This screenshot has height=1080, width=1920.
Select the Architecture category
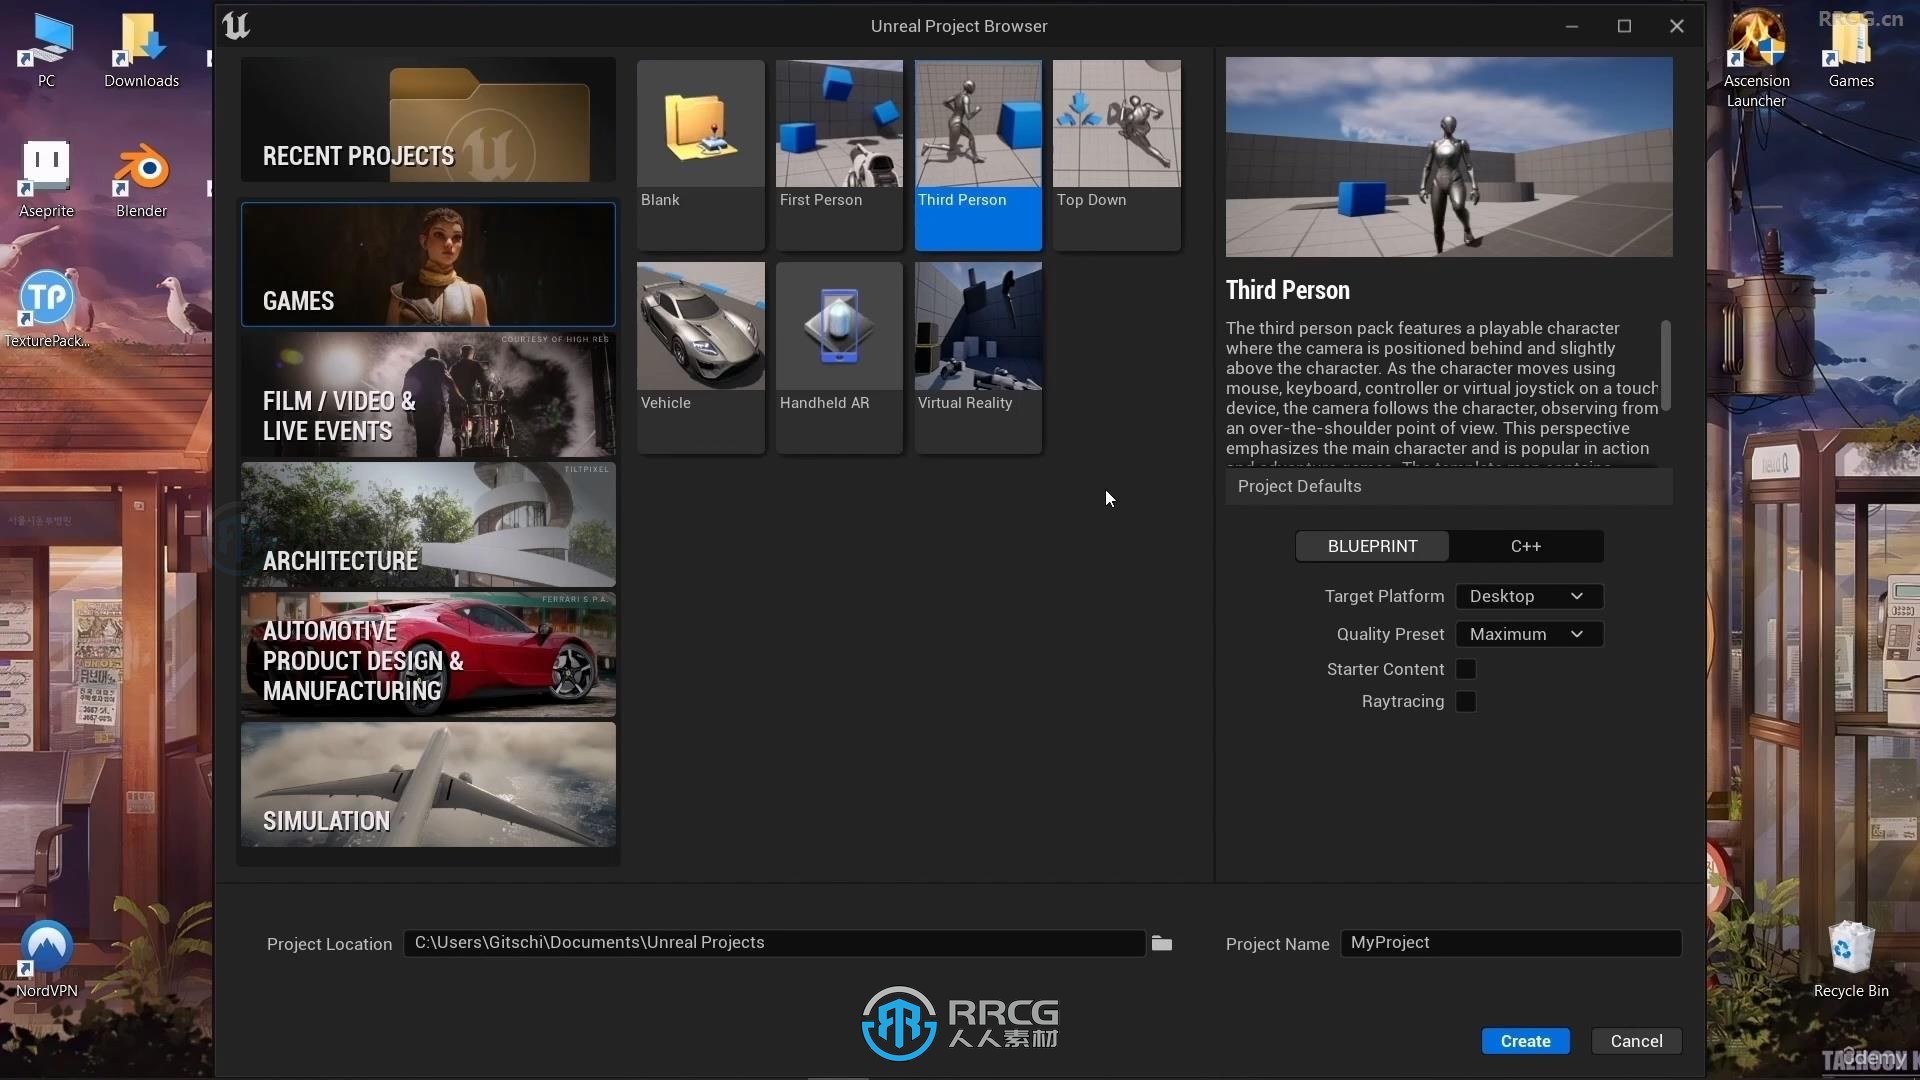[x=428, y=525]
